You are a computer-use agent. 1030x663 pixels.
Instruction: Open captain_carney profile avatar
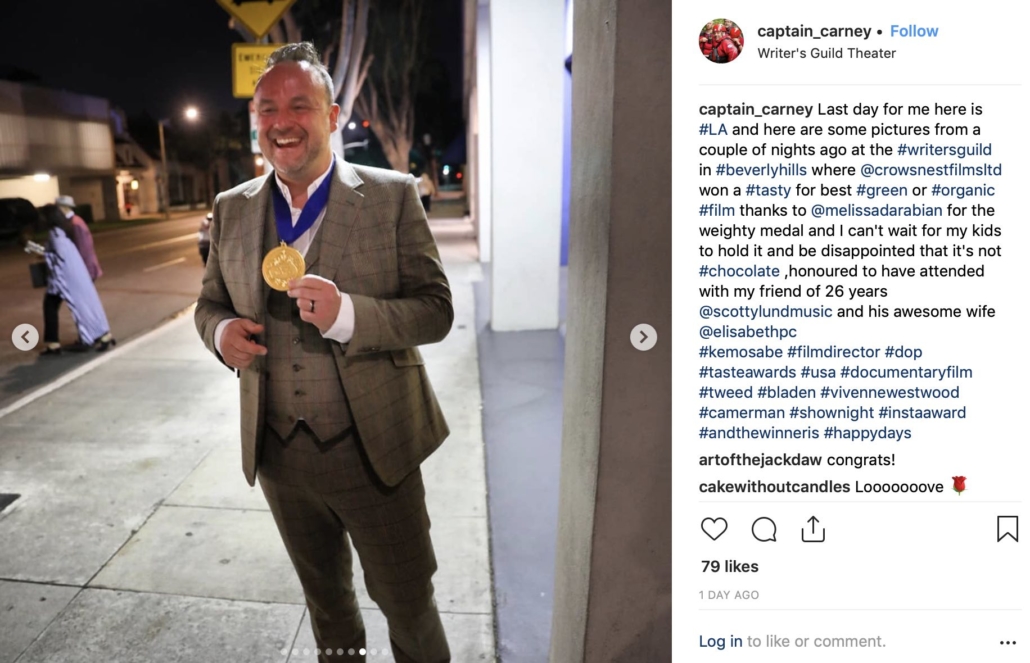click(721, 41)
